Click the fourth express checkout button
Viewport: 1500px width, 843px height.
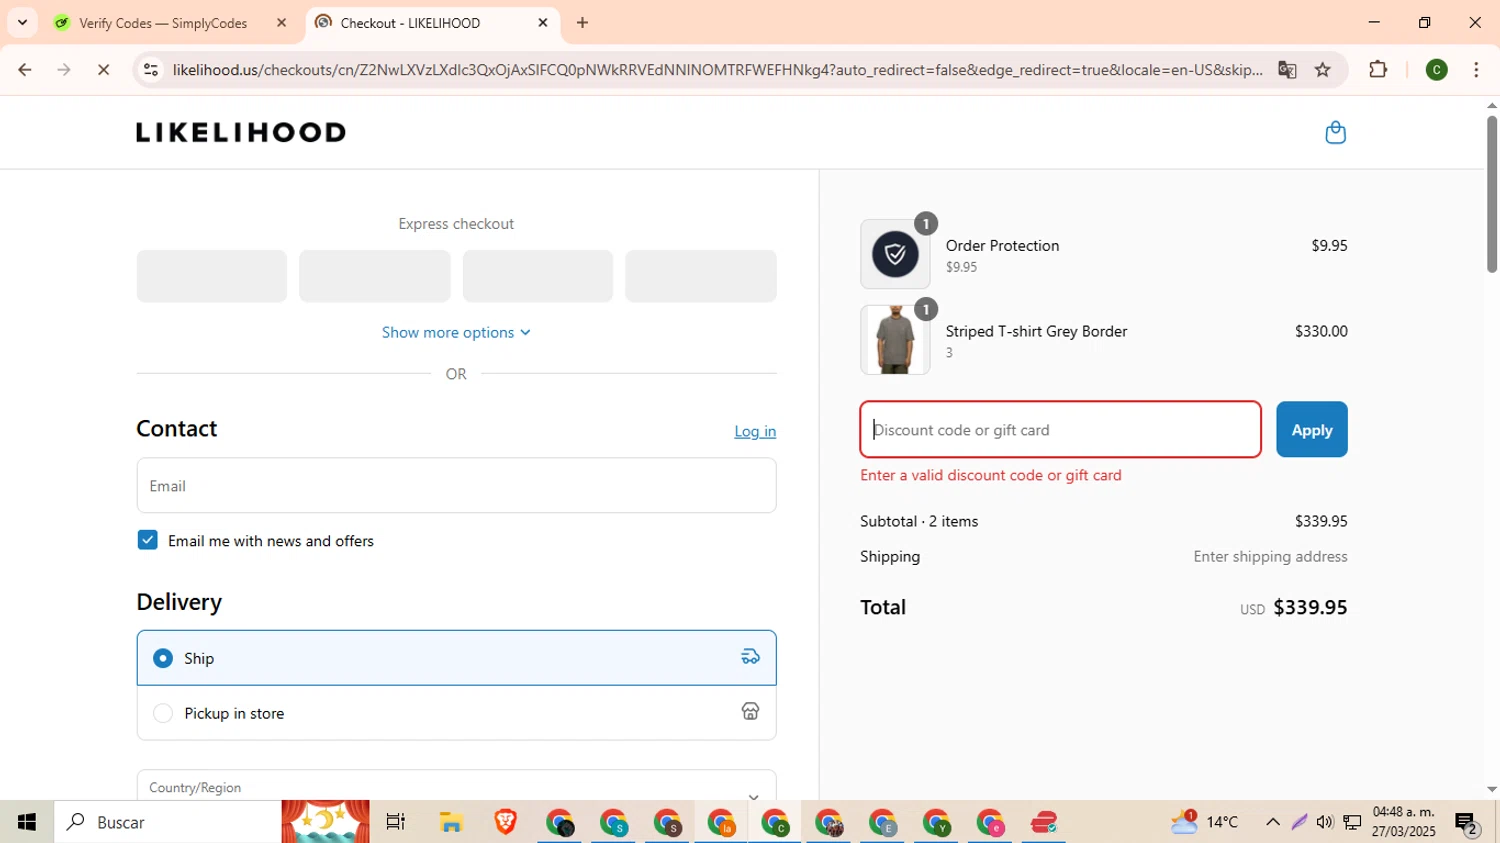click(x=701, y=276)
